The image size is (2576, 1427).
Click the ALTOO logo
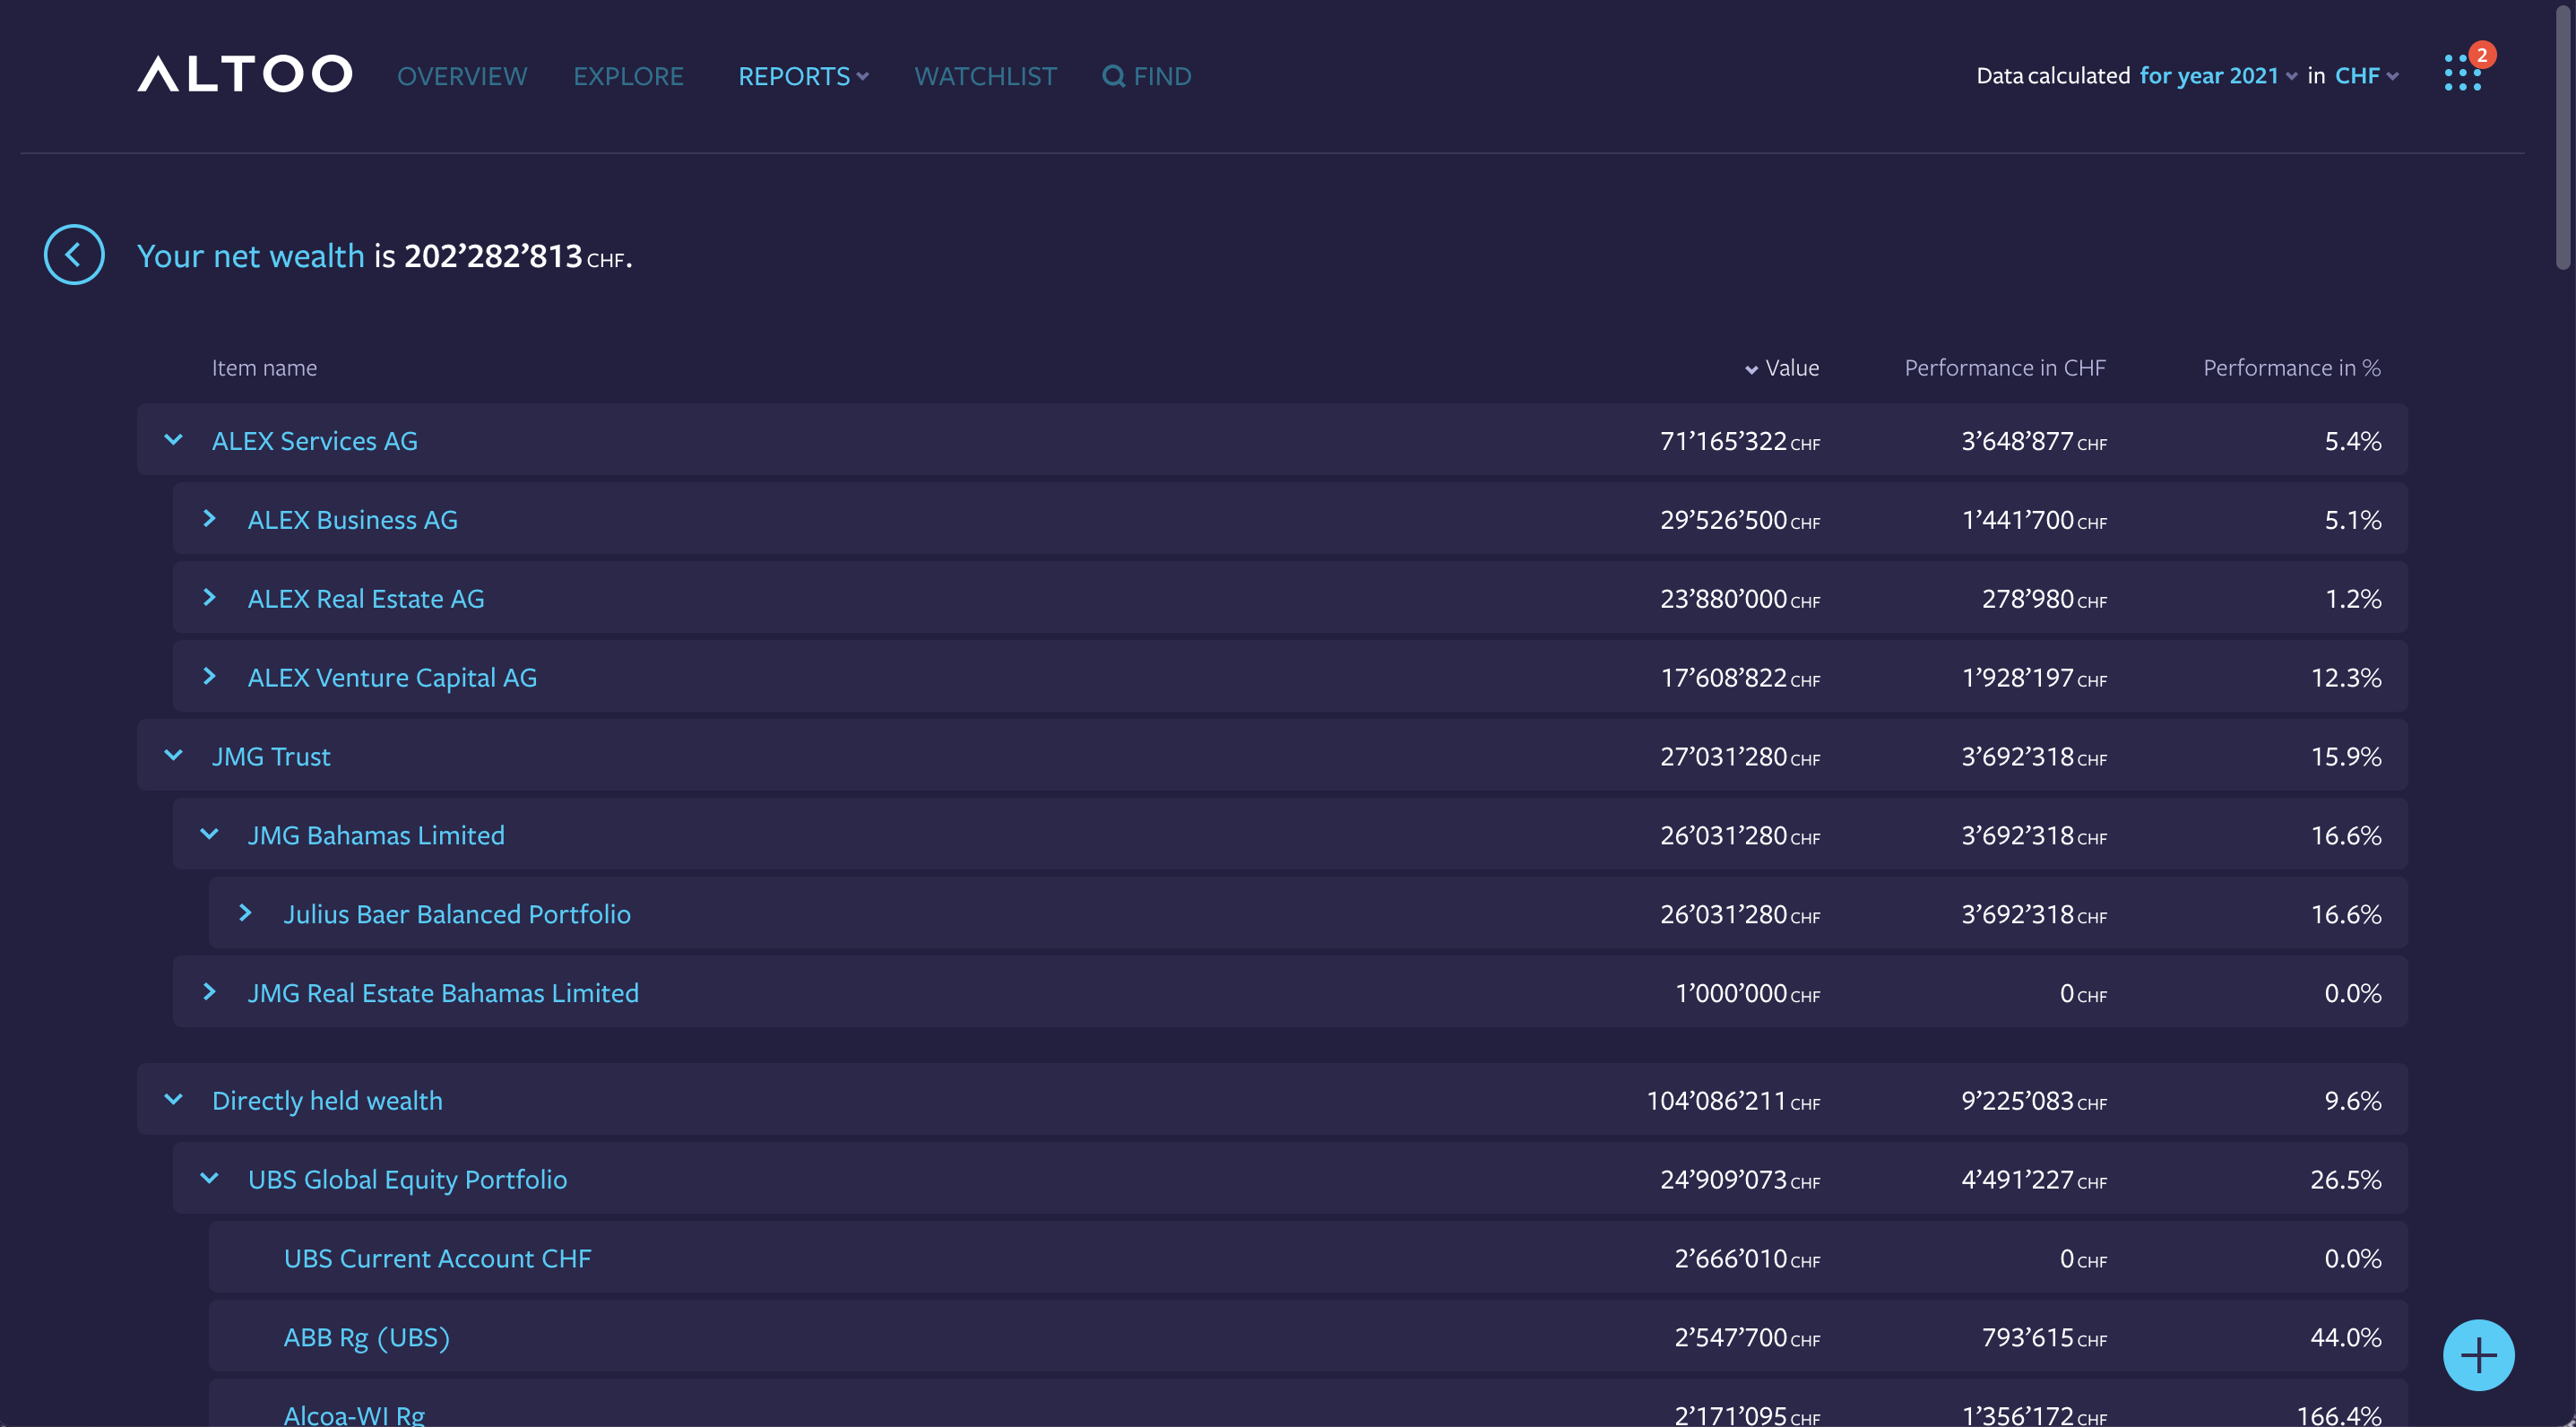[x=244, y=74]
